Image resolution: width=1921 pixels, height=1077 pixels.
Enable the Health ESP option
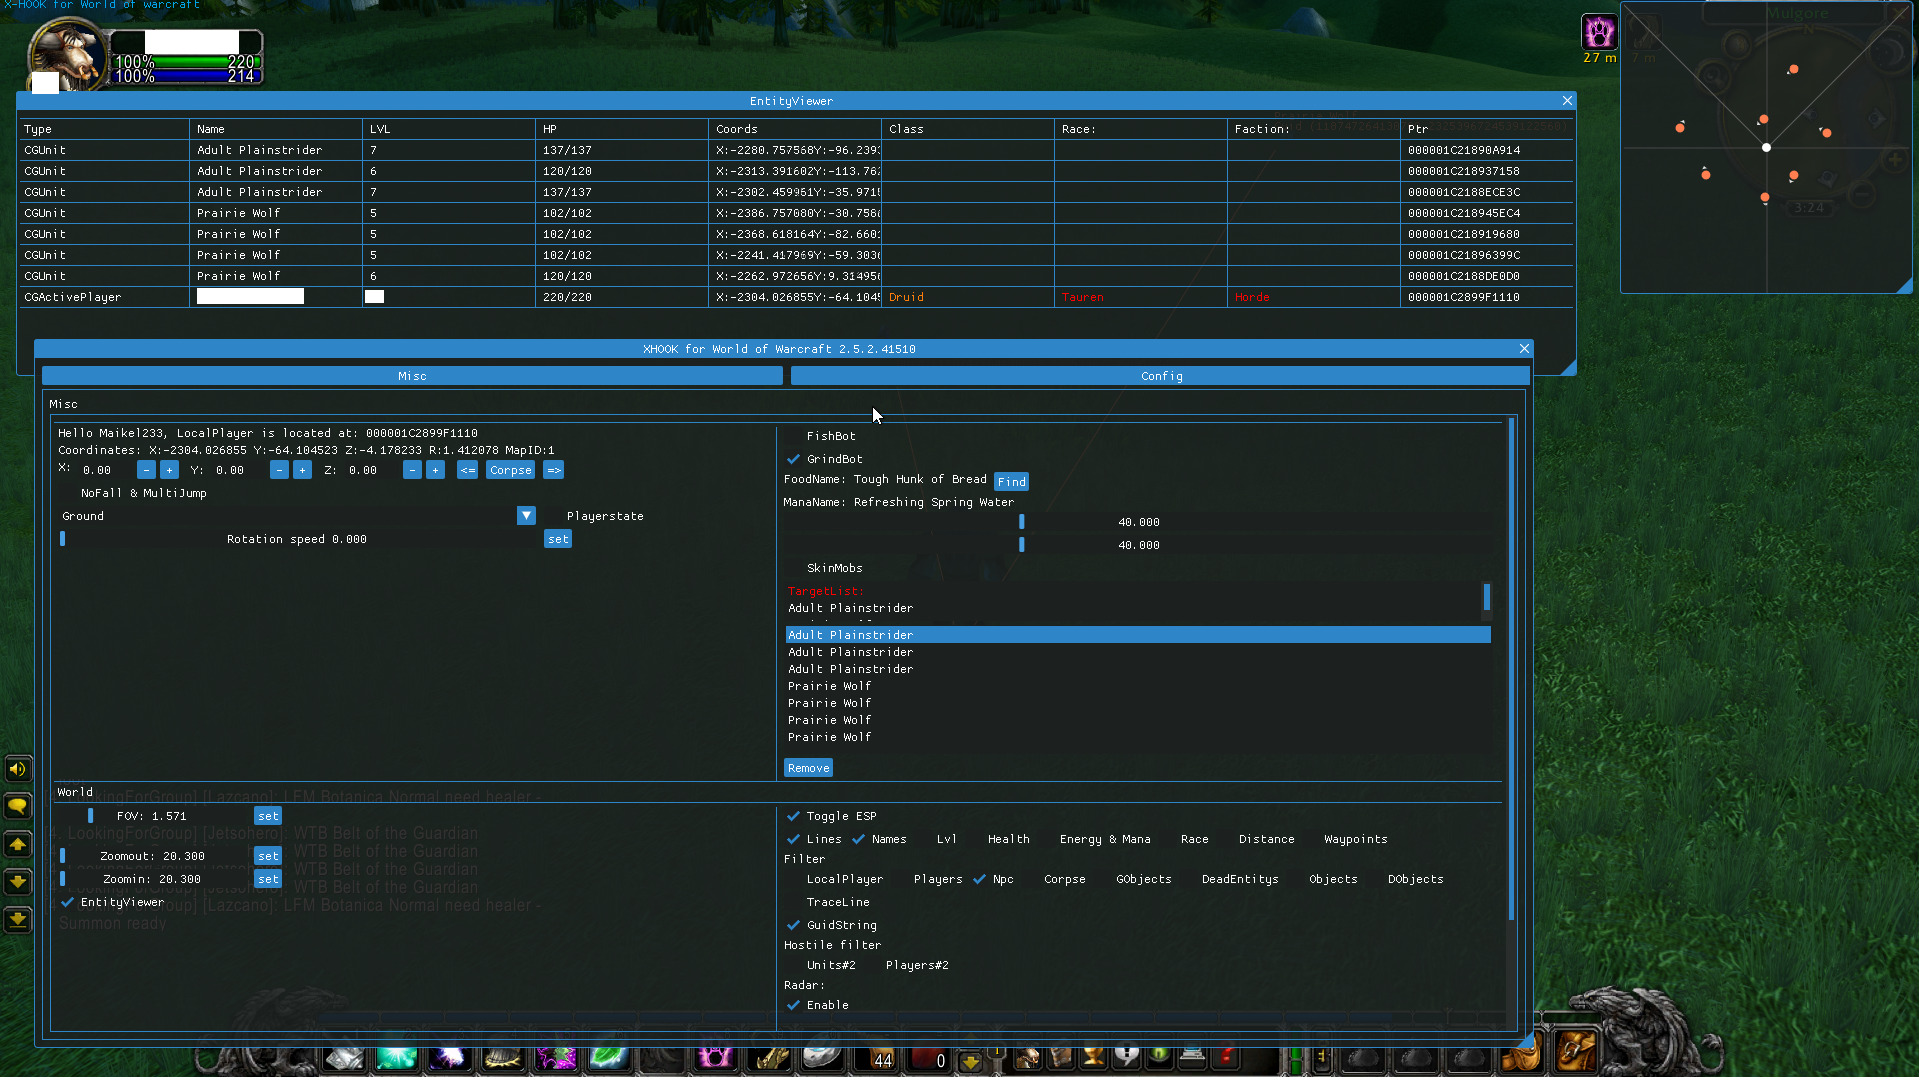pyautogui.click(x=974, y=839)
